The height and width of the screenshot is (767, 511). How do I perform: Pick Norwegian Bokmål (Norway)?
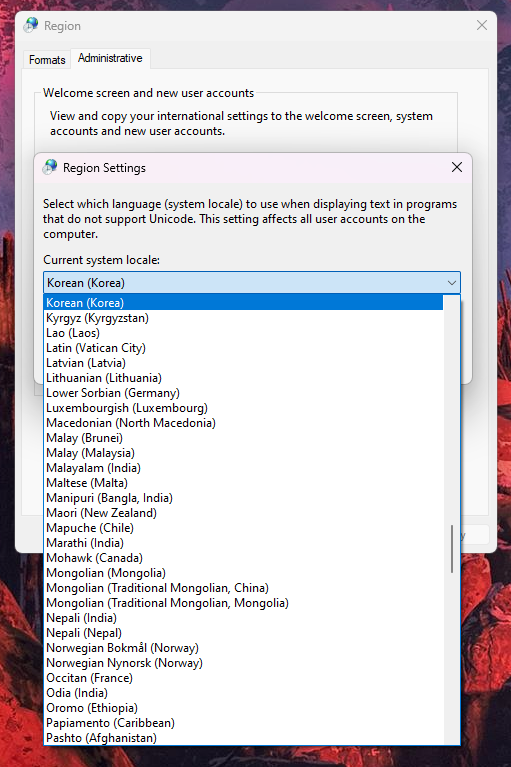(x=244, y=648)
